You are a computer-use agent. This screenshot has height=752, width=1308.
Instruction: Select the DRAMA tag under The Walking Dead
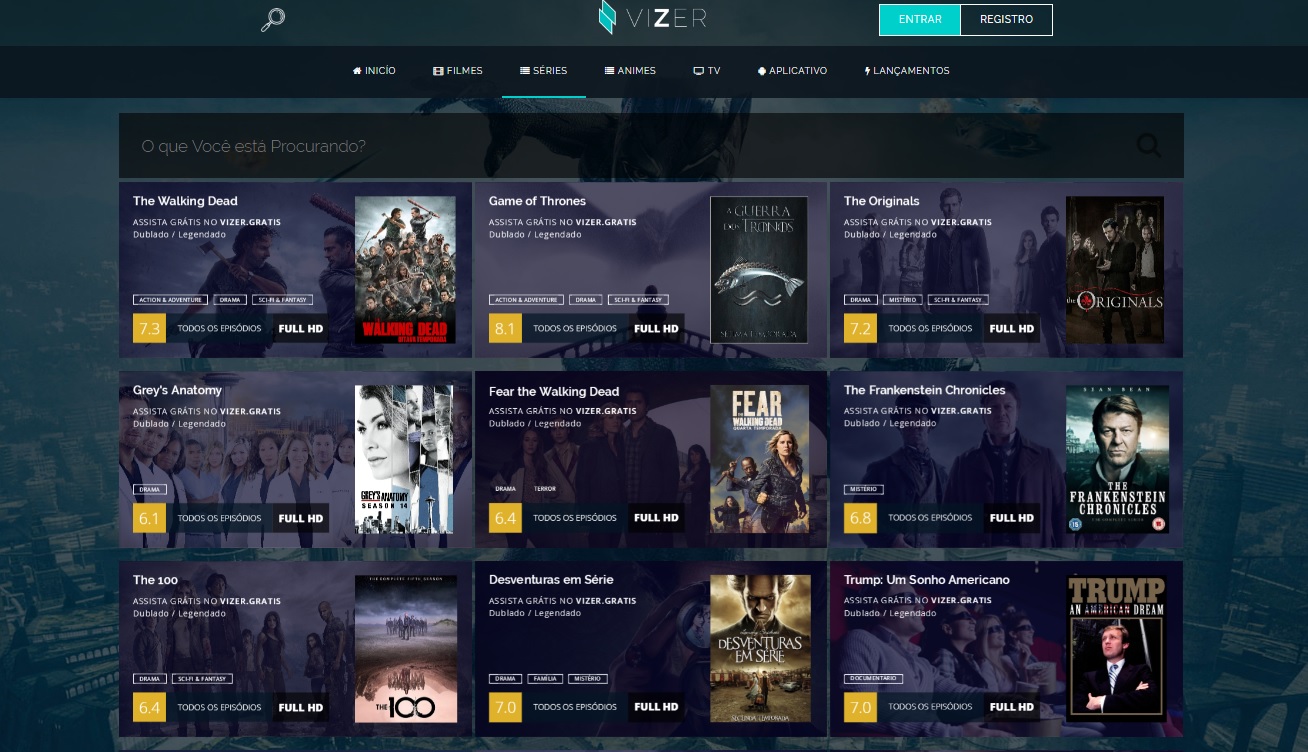point(229,299)
